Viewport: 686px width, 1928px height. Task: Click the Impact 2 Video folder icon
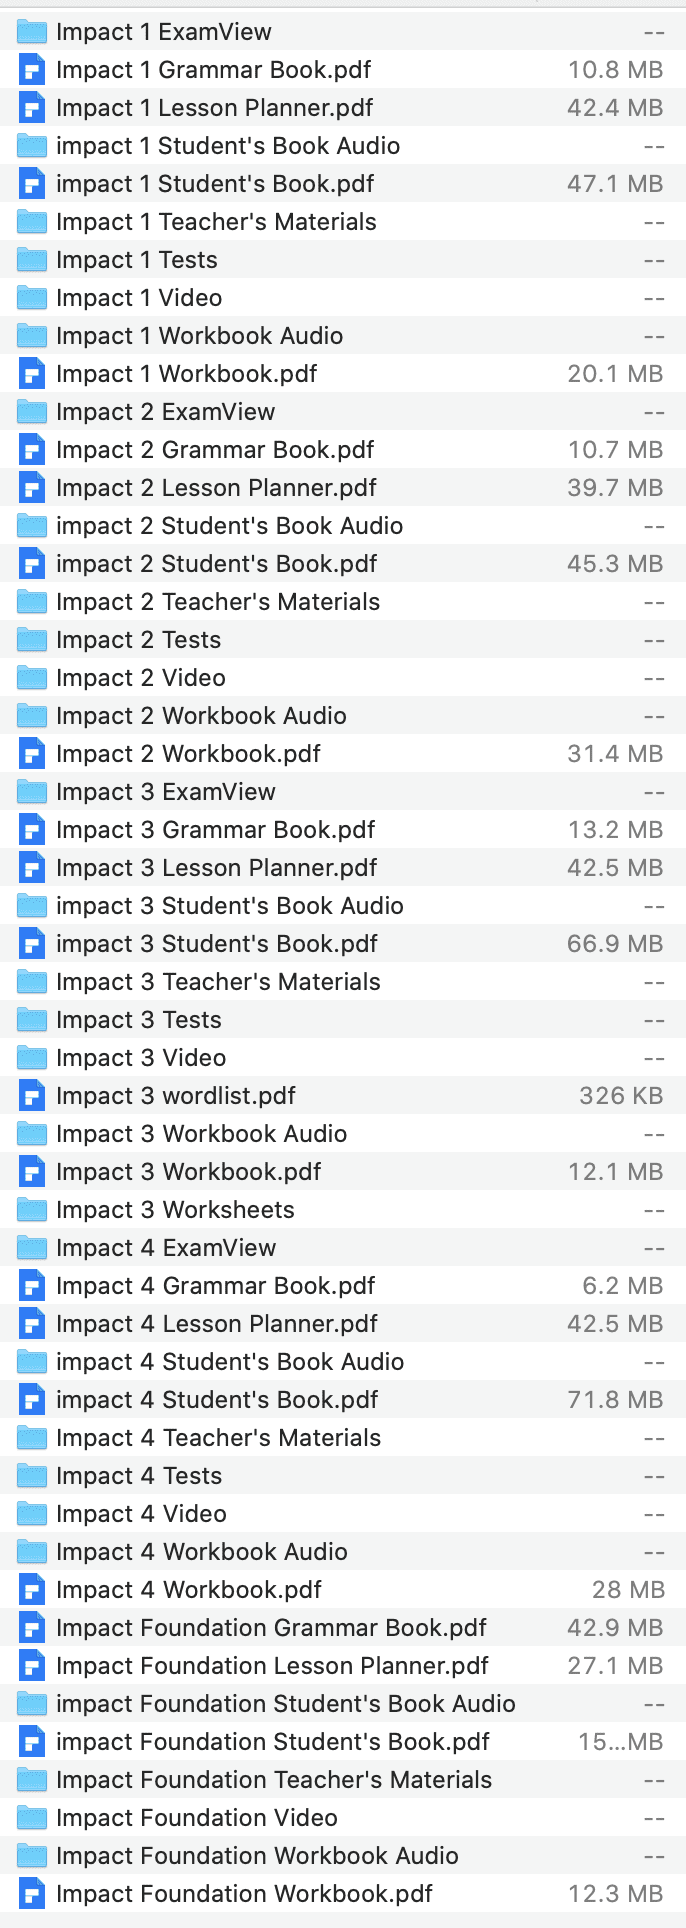click(32, 678)
